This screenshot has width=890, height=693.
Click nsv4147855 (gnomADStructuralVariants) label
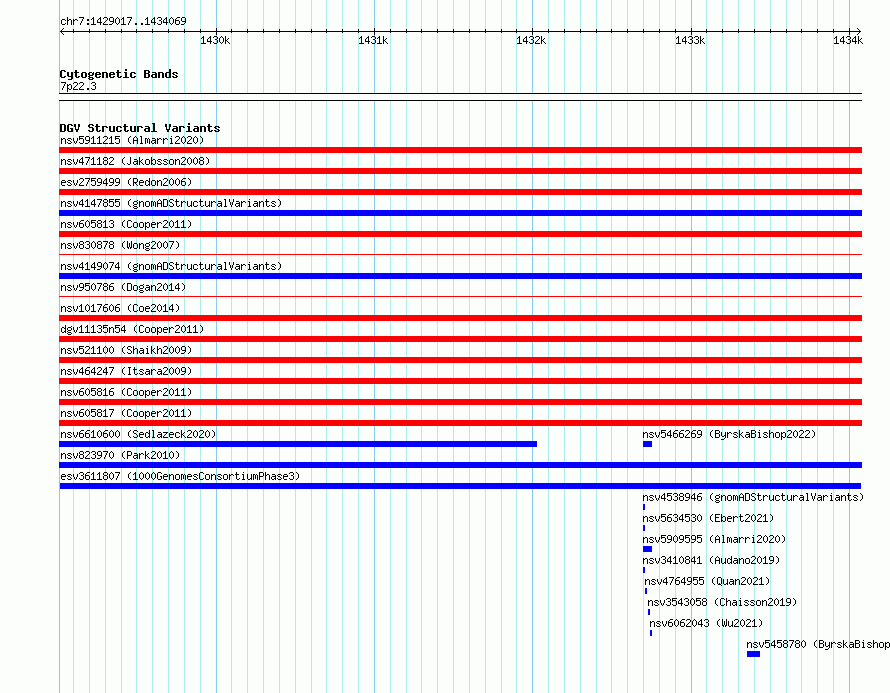(171, 203)
